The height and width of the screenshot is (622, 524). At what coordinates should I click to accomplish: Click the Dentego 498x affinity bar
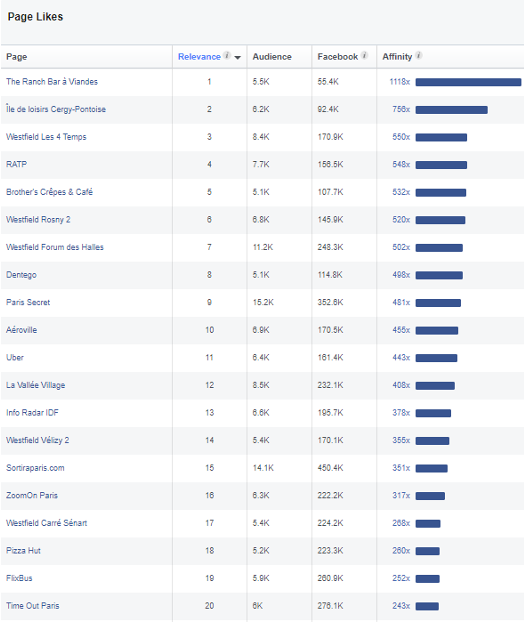tap(439, 275)
